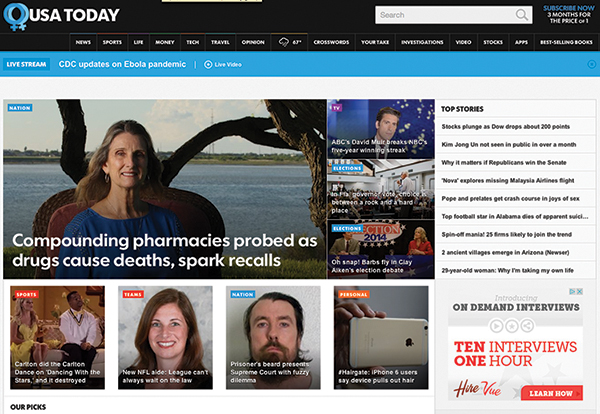The image size is (600, 414).
Task: Open the 29-year-old woman story
Action: tap(507, 271)
